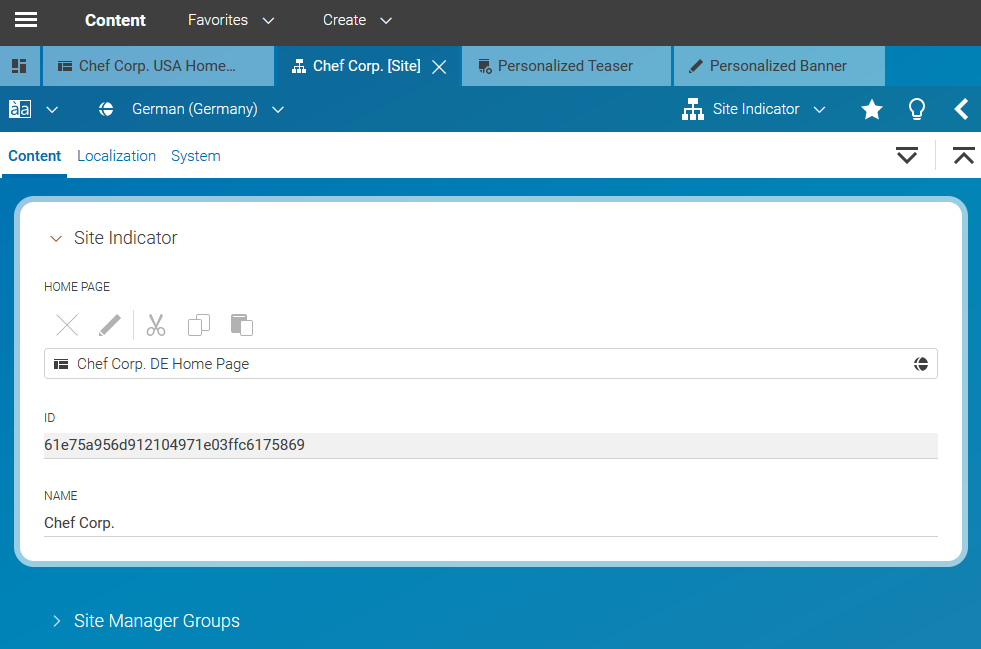Image resolution: width=981 pixels, height=649 pixels.
Task: Open suggestions via the lightbulb icon
Action: [x=916, y=109]
